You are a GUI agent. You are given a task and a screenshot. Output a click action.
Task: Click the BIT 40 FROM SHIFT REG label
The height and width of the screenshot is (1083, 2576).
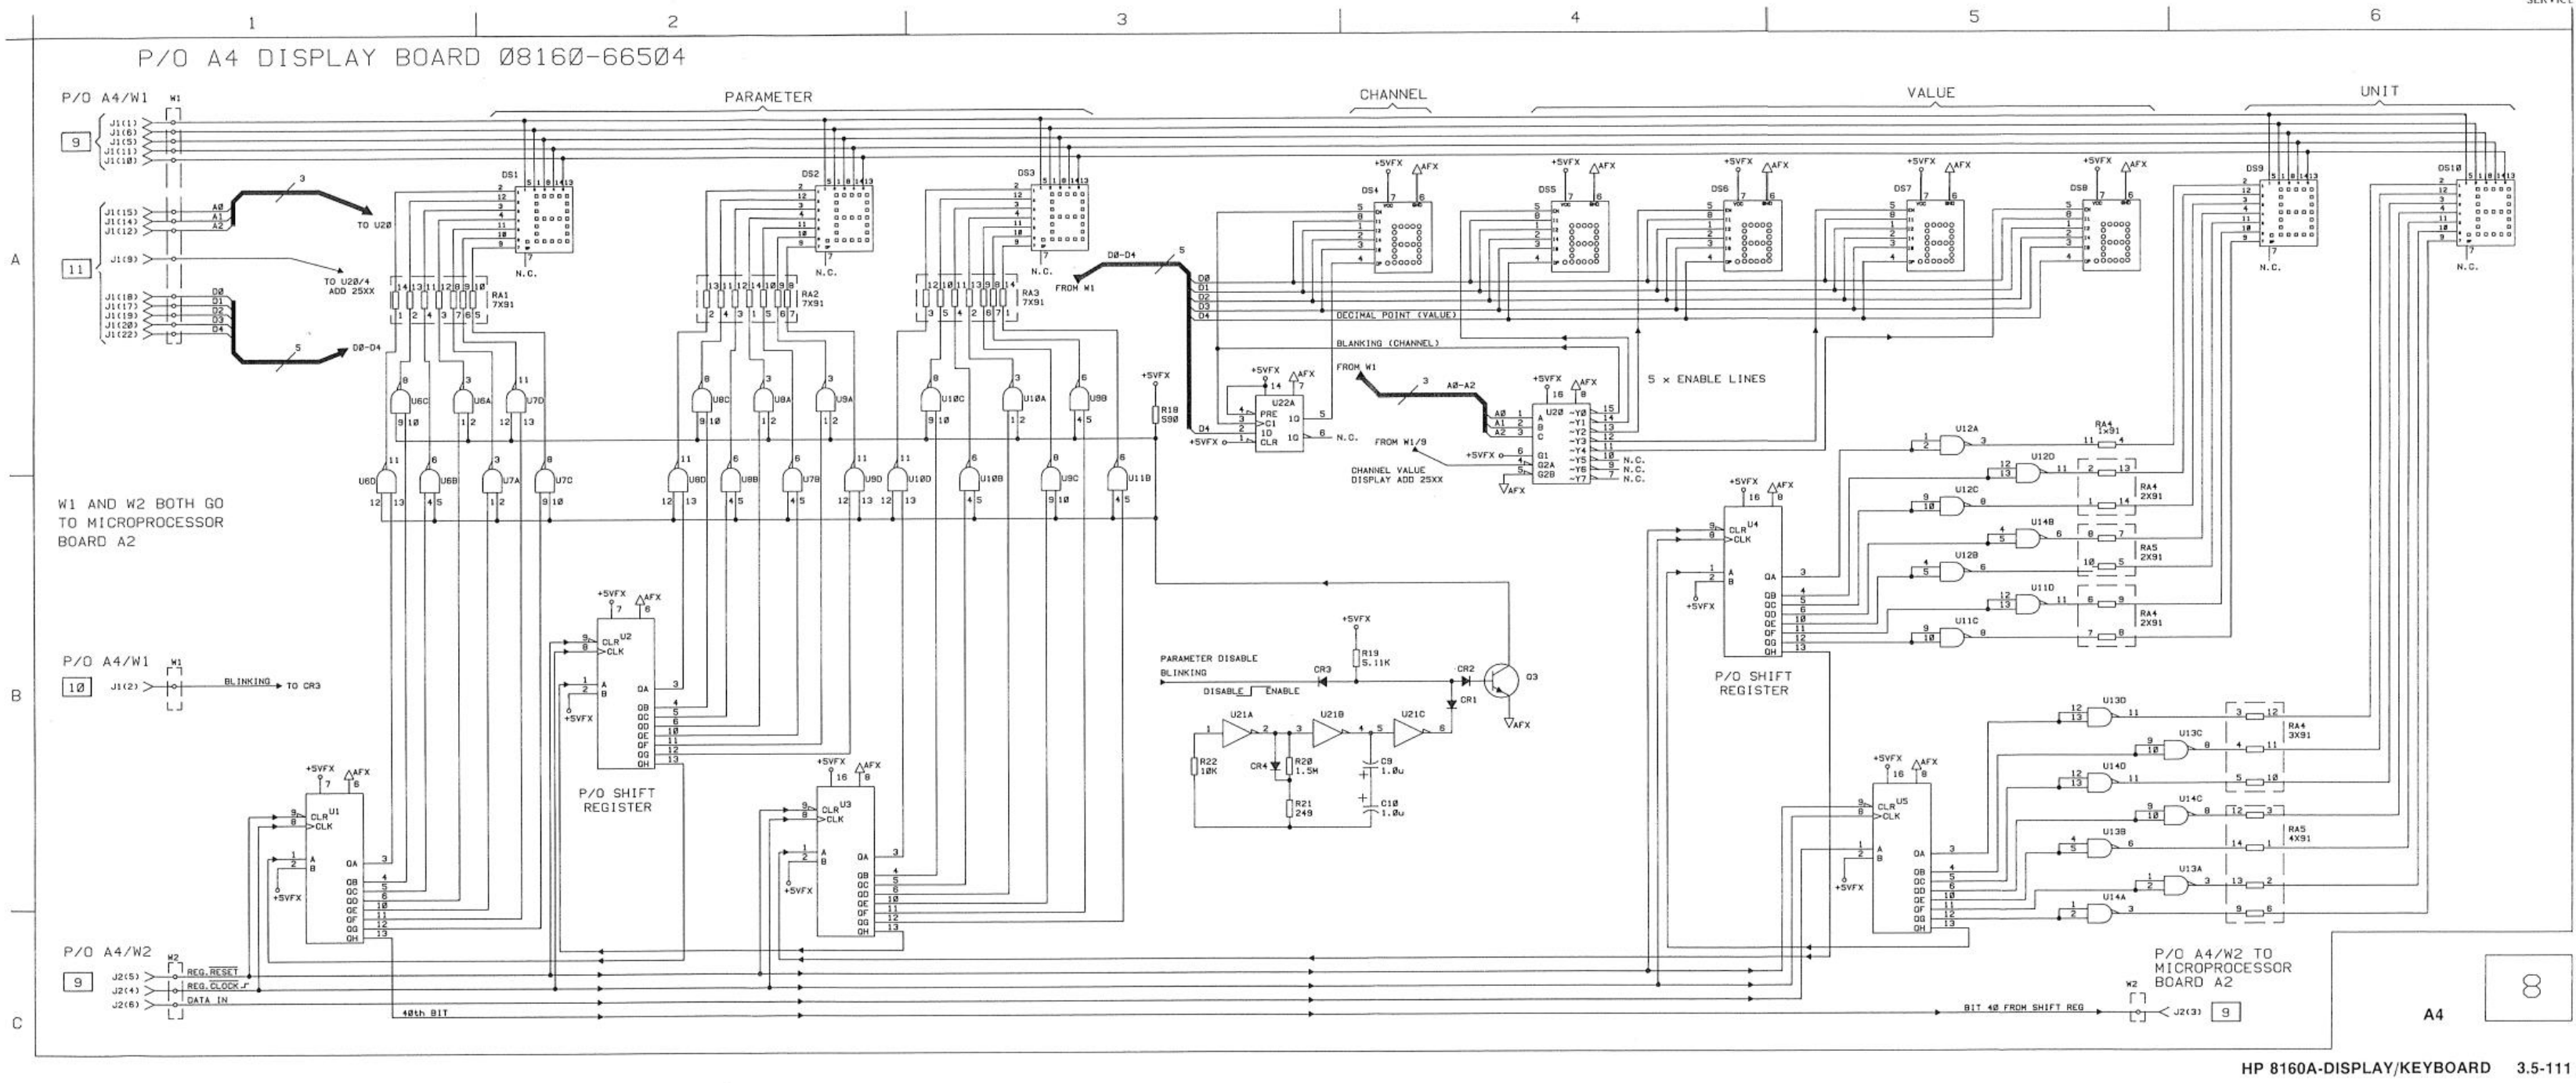(x=2023, y=1008)
